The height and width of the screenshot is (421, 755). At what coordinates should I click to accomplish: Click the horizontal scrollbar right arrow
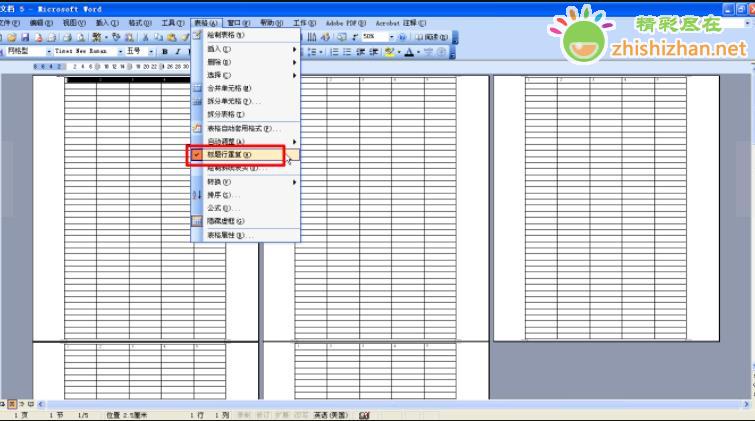point(746,404)
